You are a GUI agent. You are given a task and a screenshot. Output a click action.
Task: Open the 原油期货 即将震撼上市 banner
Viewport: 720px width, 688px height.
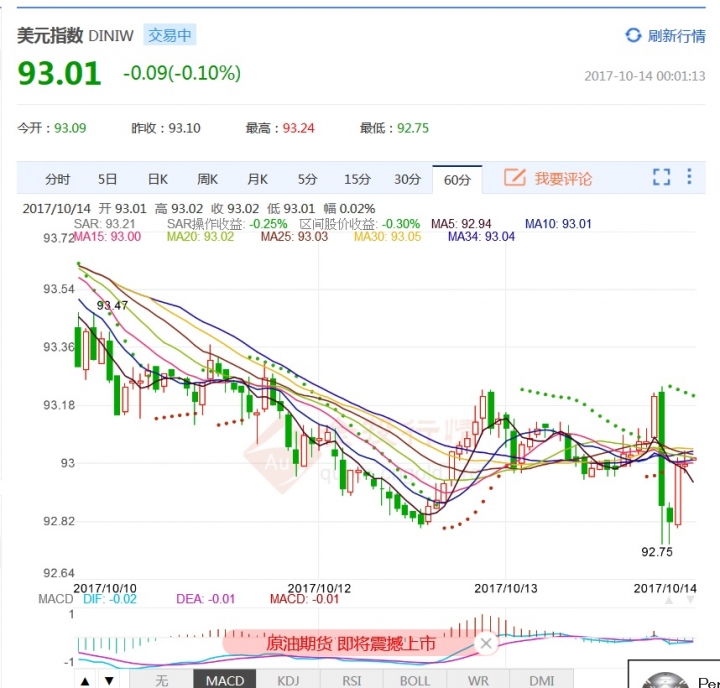click(x=350, y=643)
